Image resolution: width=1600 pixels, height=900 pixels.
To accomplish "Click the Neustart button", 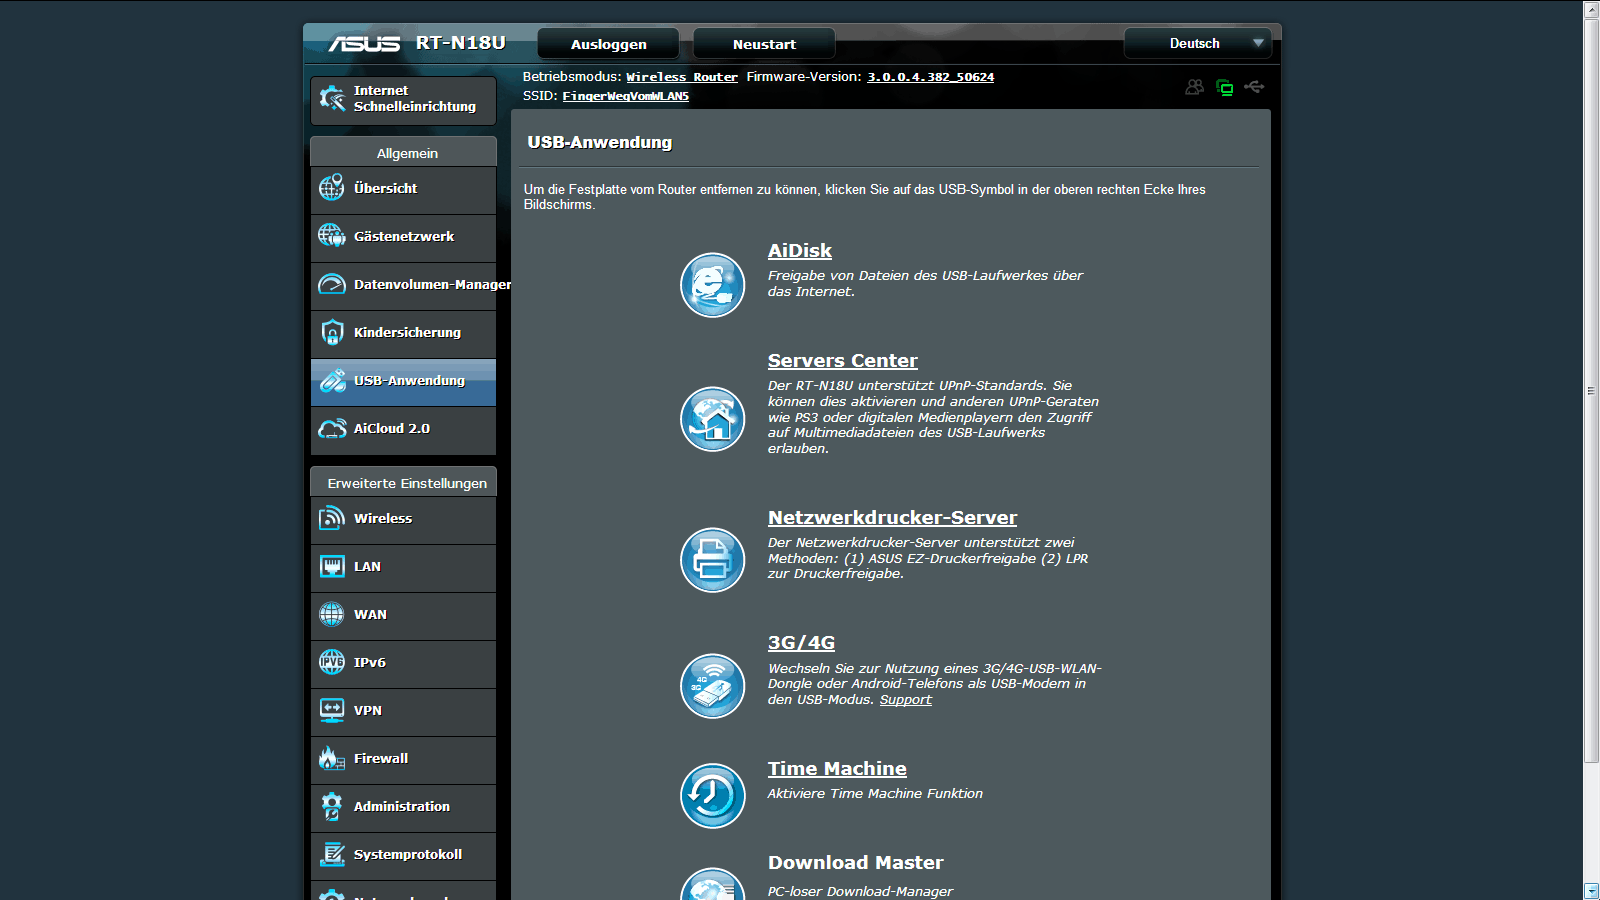I will (764, 44).
